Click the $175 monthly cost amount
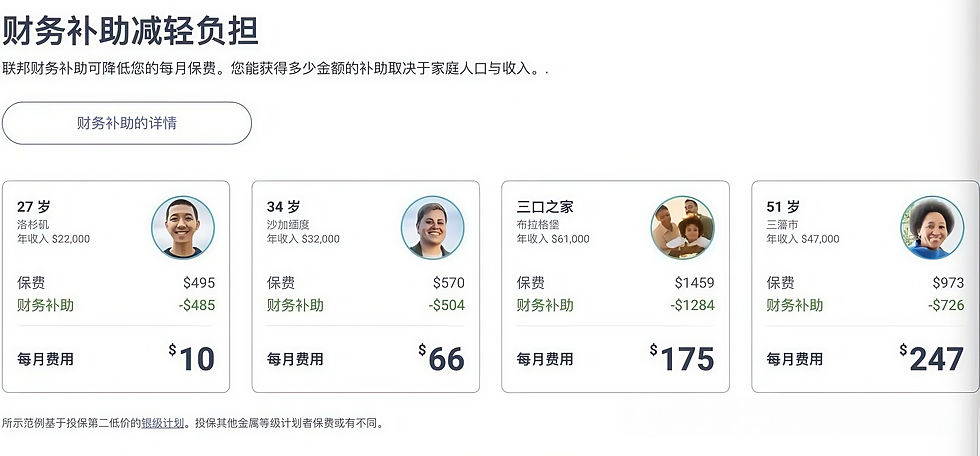The image size is (980, 456). pyautogui.click(x=683, y=358)
